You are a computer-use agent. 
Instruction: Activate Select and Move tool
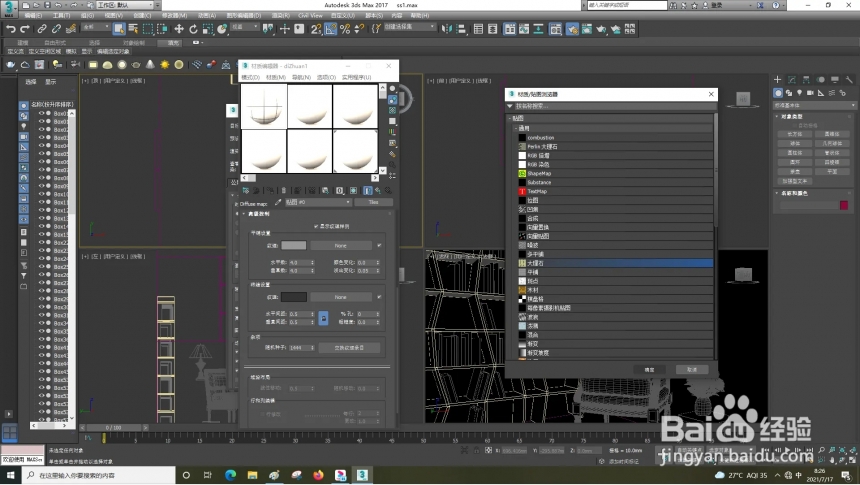coord(179,29)
